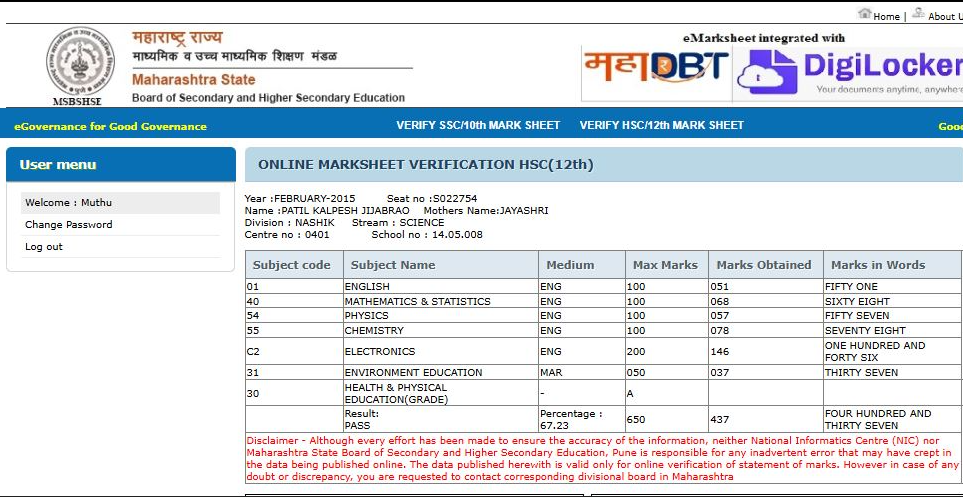Click the Marks in Words column header
The height and width of the screenshot is (497, 963).
(892, 265)
